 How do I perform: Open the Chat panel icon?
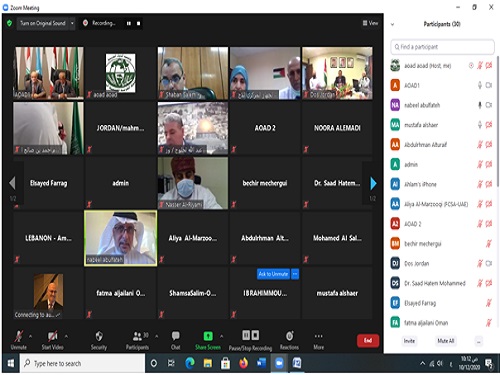(175, 336)
